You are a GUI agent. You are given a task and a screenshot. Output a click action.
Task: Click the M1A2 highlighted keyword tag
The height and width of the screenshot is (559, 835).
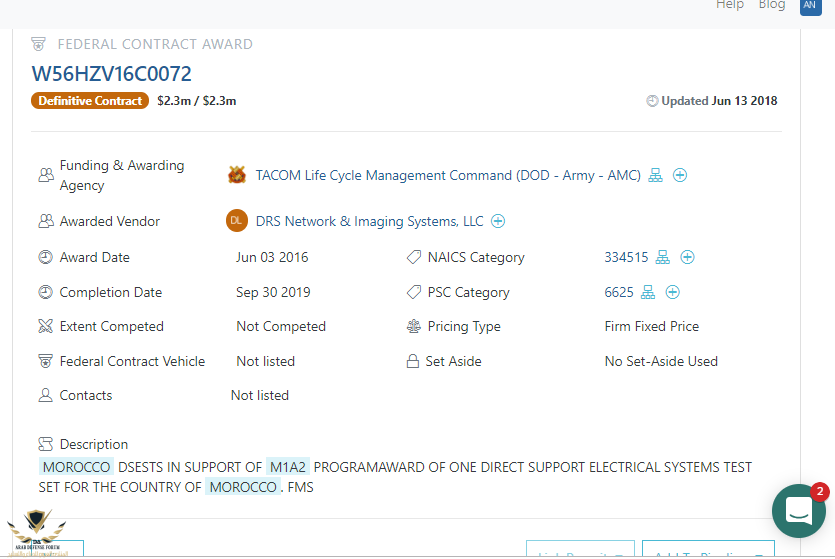[288, 467]
